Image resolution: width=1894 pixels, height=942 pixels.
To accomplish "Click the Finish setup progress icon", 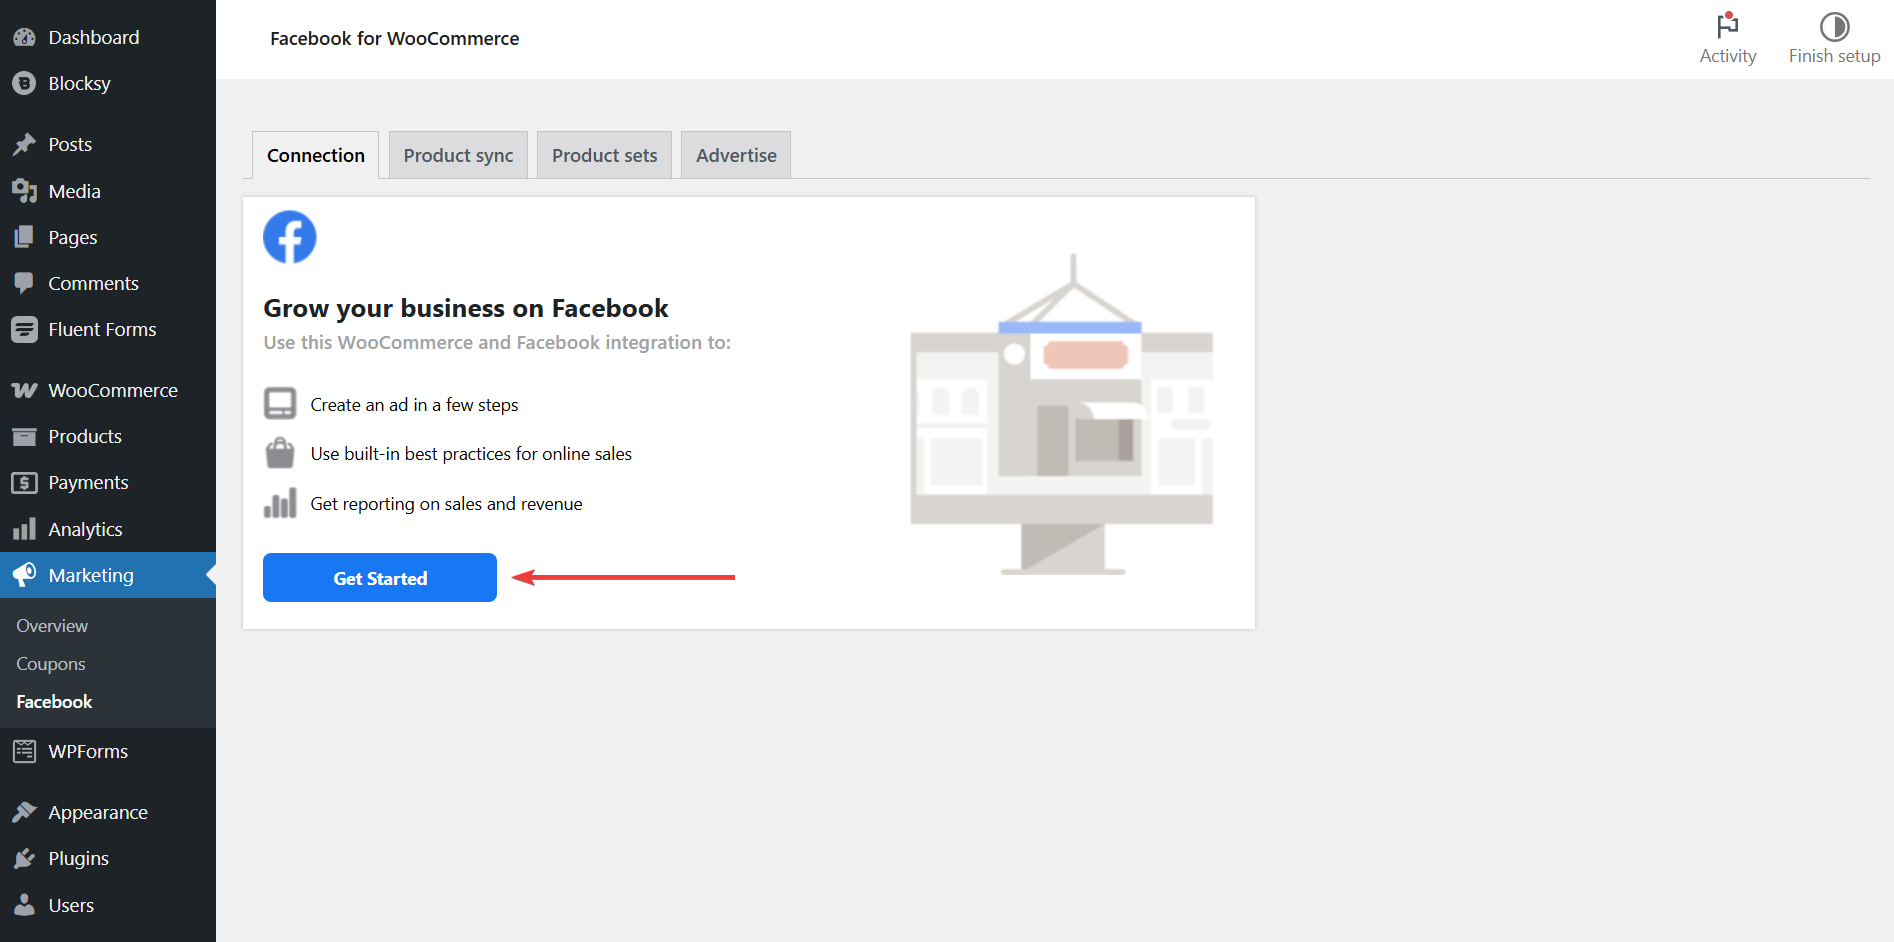I will pyautogui.click(x=1834, y=26).
